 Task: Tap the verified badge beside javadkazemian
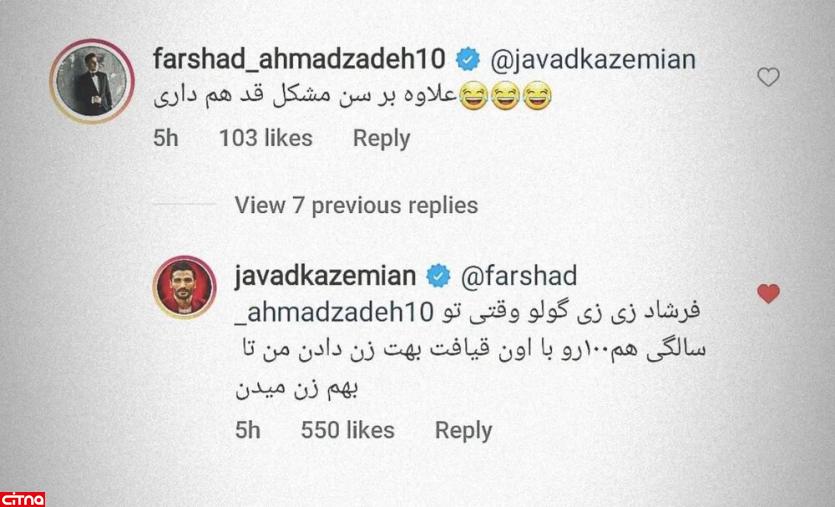tap(438, 276)
